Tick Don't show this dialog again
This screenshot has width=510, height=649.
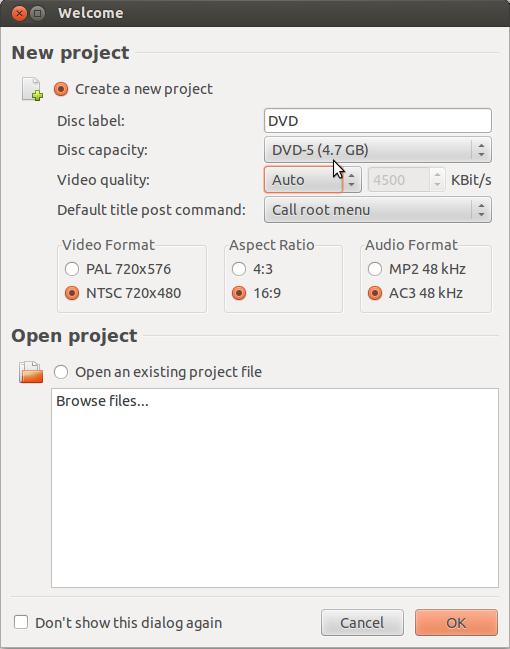(21, 622)
